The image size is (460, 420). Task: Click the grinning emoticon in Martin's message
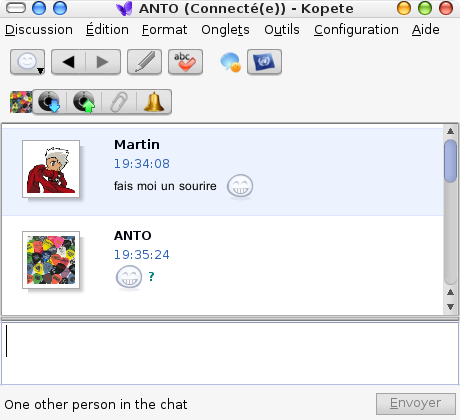(240, 187)
